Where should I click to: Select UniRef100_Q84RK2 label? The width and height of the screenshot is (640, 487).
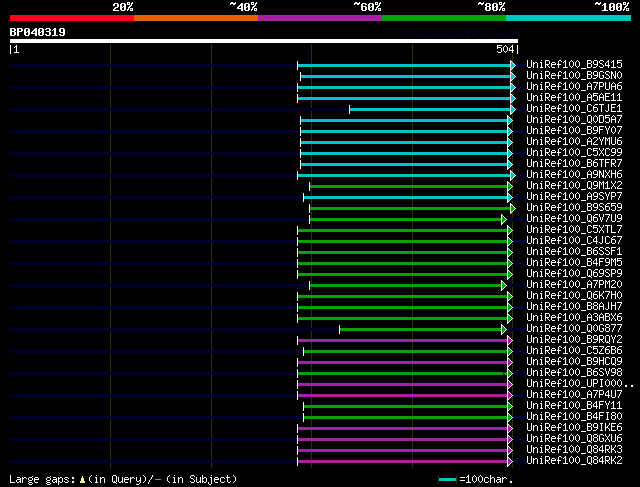pos(574,461)
